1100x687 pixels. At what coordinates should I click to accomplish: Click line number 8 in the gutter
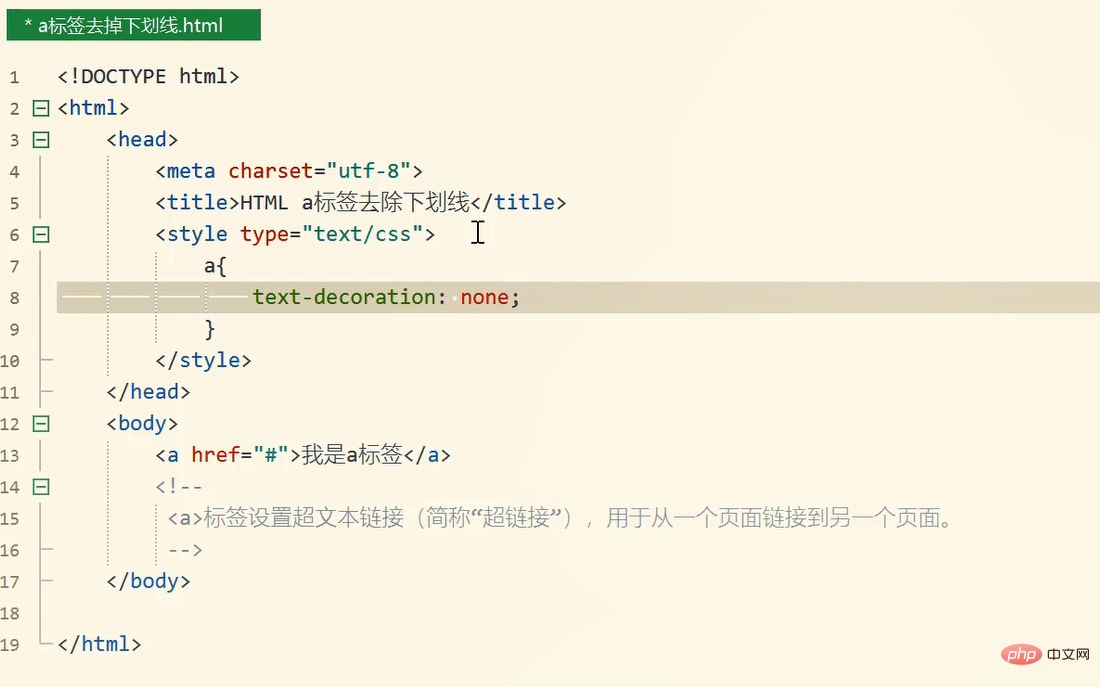click(x=15, y=298)
